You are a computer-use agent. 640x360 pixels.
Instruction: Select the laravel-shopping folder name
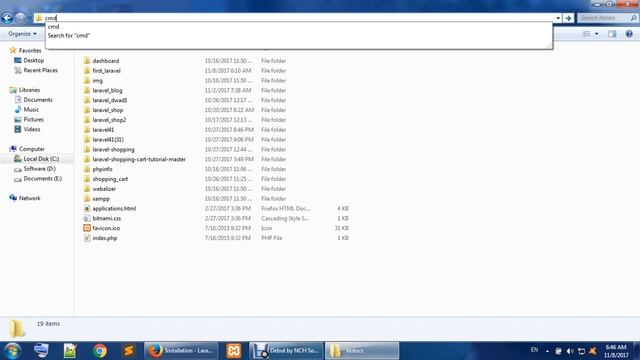[x=113, y=149]
